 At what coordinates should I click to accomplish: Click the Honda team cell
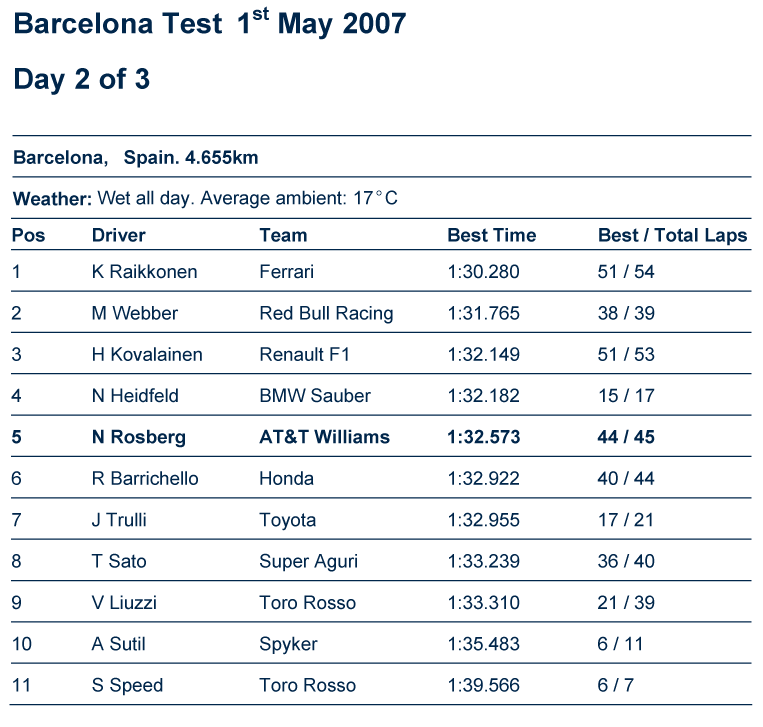coord(286,479)
